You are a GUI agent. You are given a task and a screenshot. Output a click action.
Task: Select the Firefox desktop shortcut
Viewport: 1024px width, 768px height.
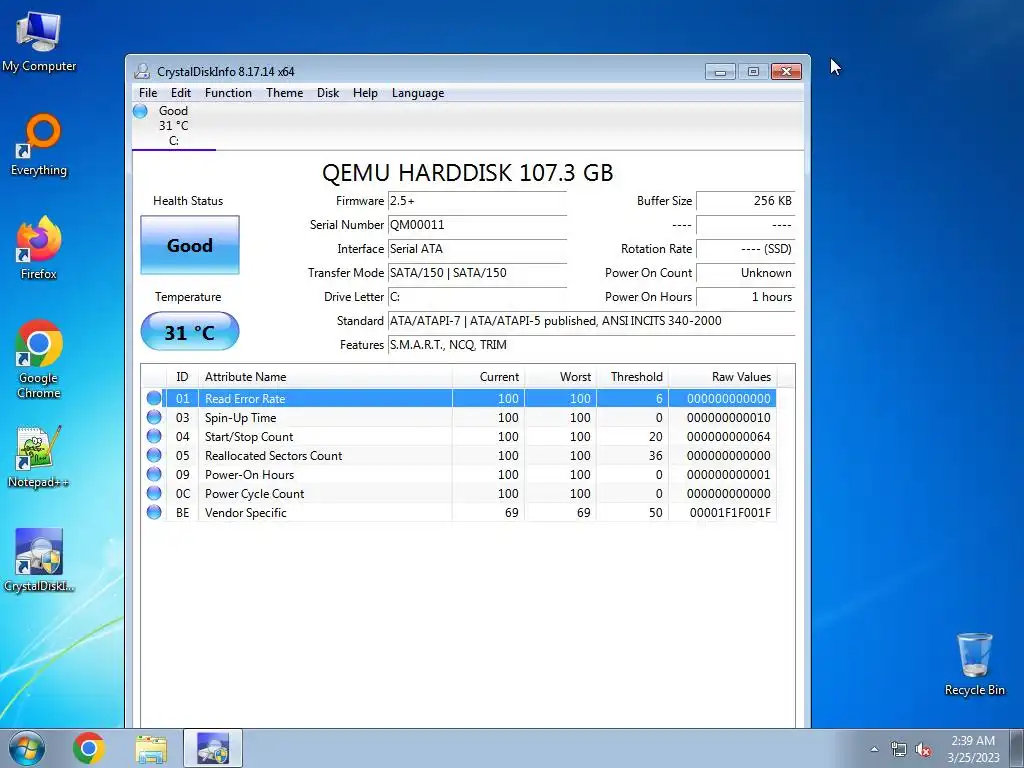coord(39,248)
